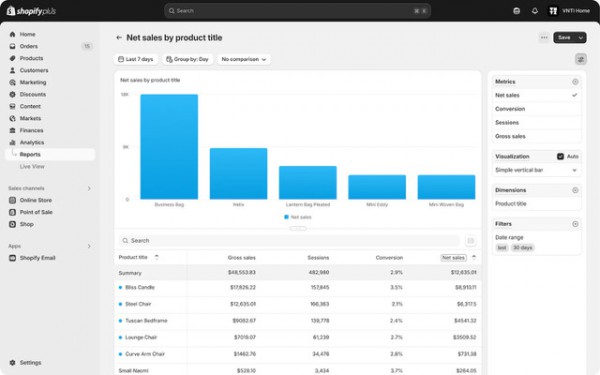Click the Save button
This screenshot has height=375, width=600.
(564, 38)
